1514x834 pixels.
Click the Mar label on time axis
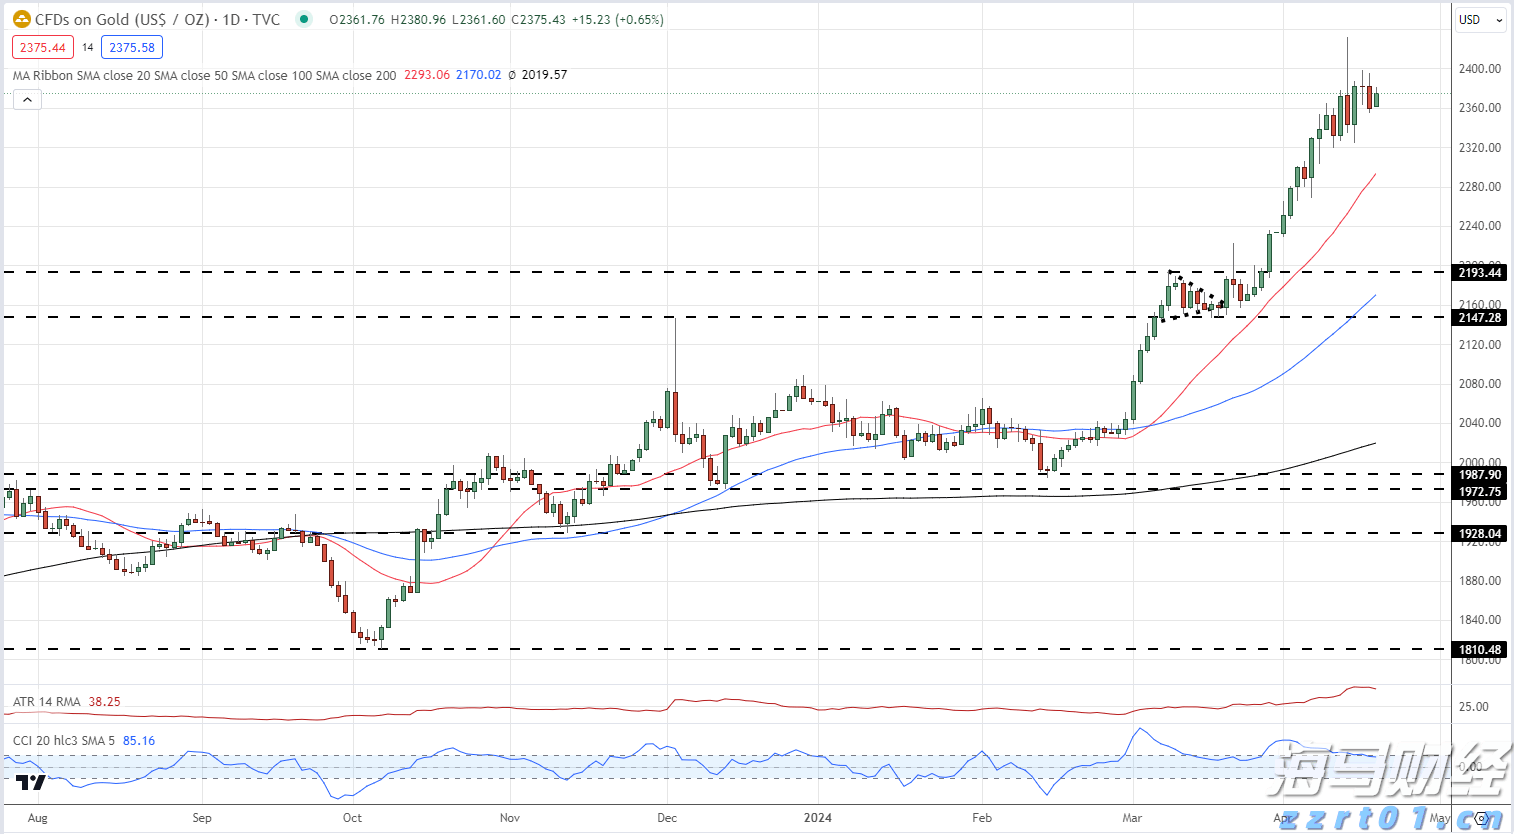click(x=1132, y=818)
